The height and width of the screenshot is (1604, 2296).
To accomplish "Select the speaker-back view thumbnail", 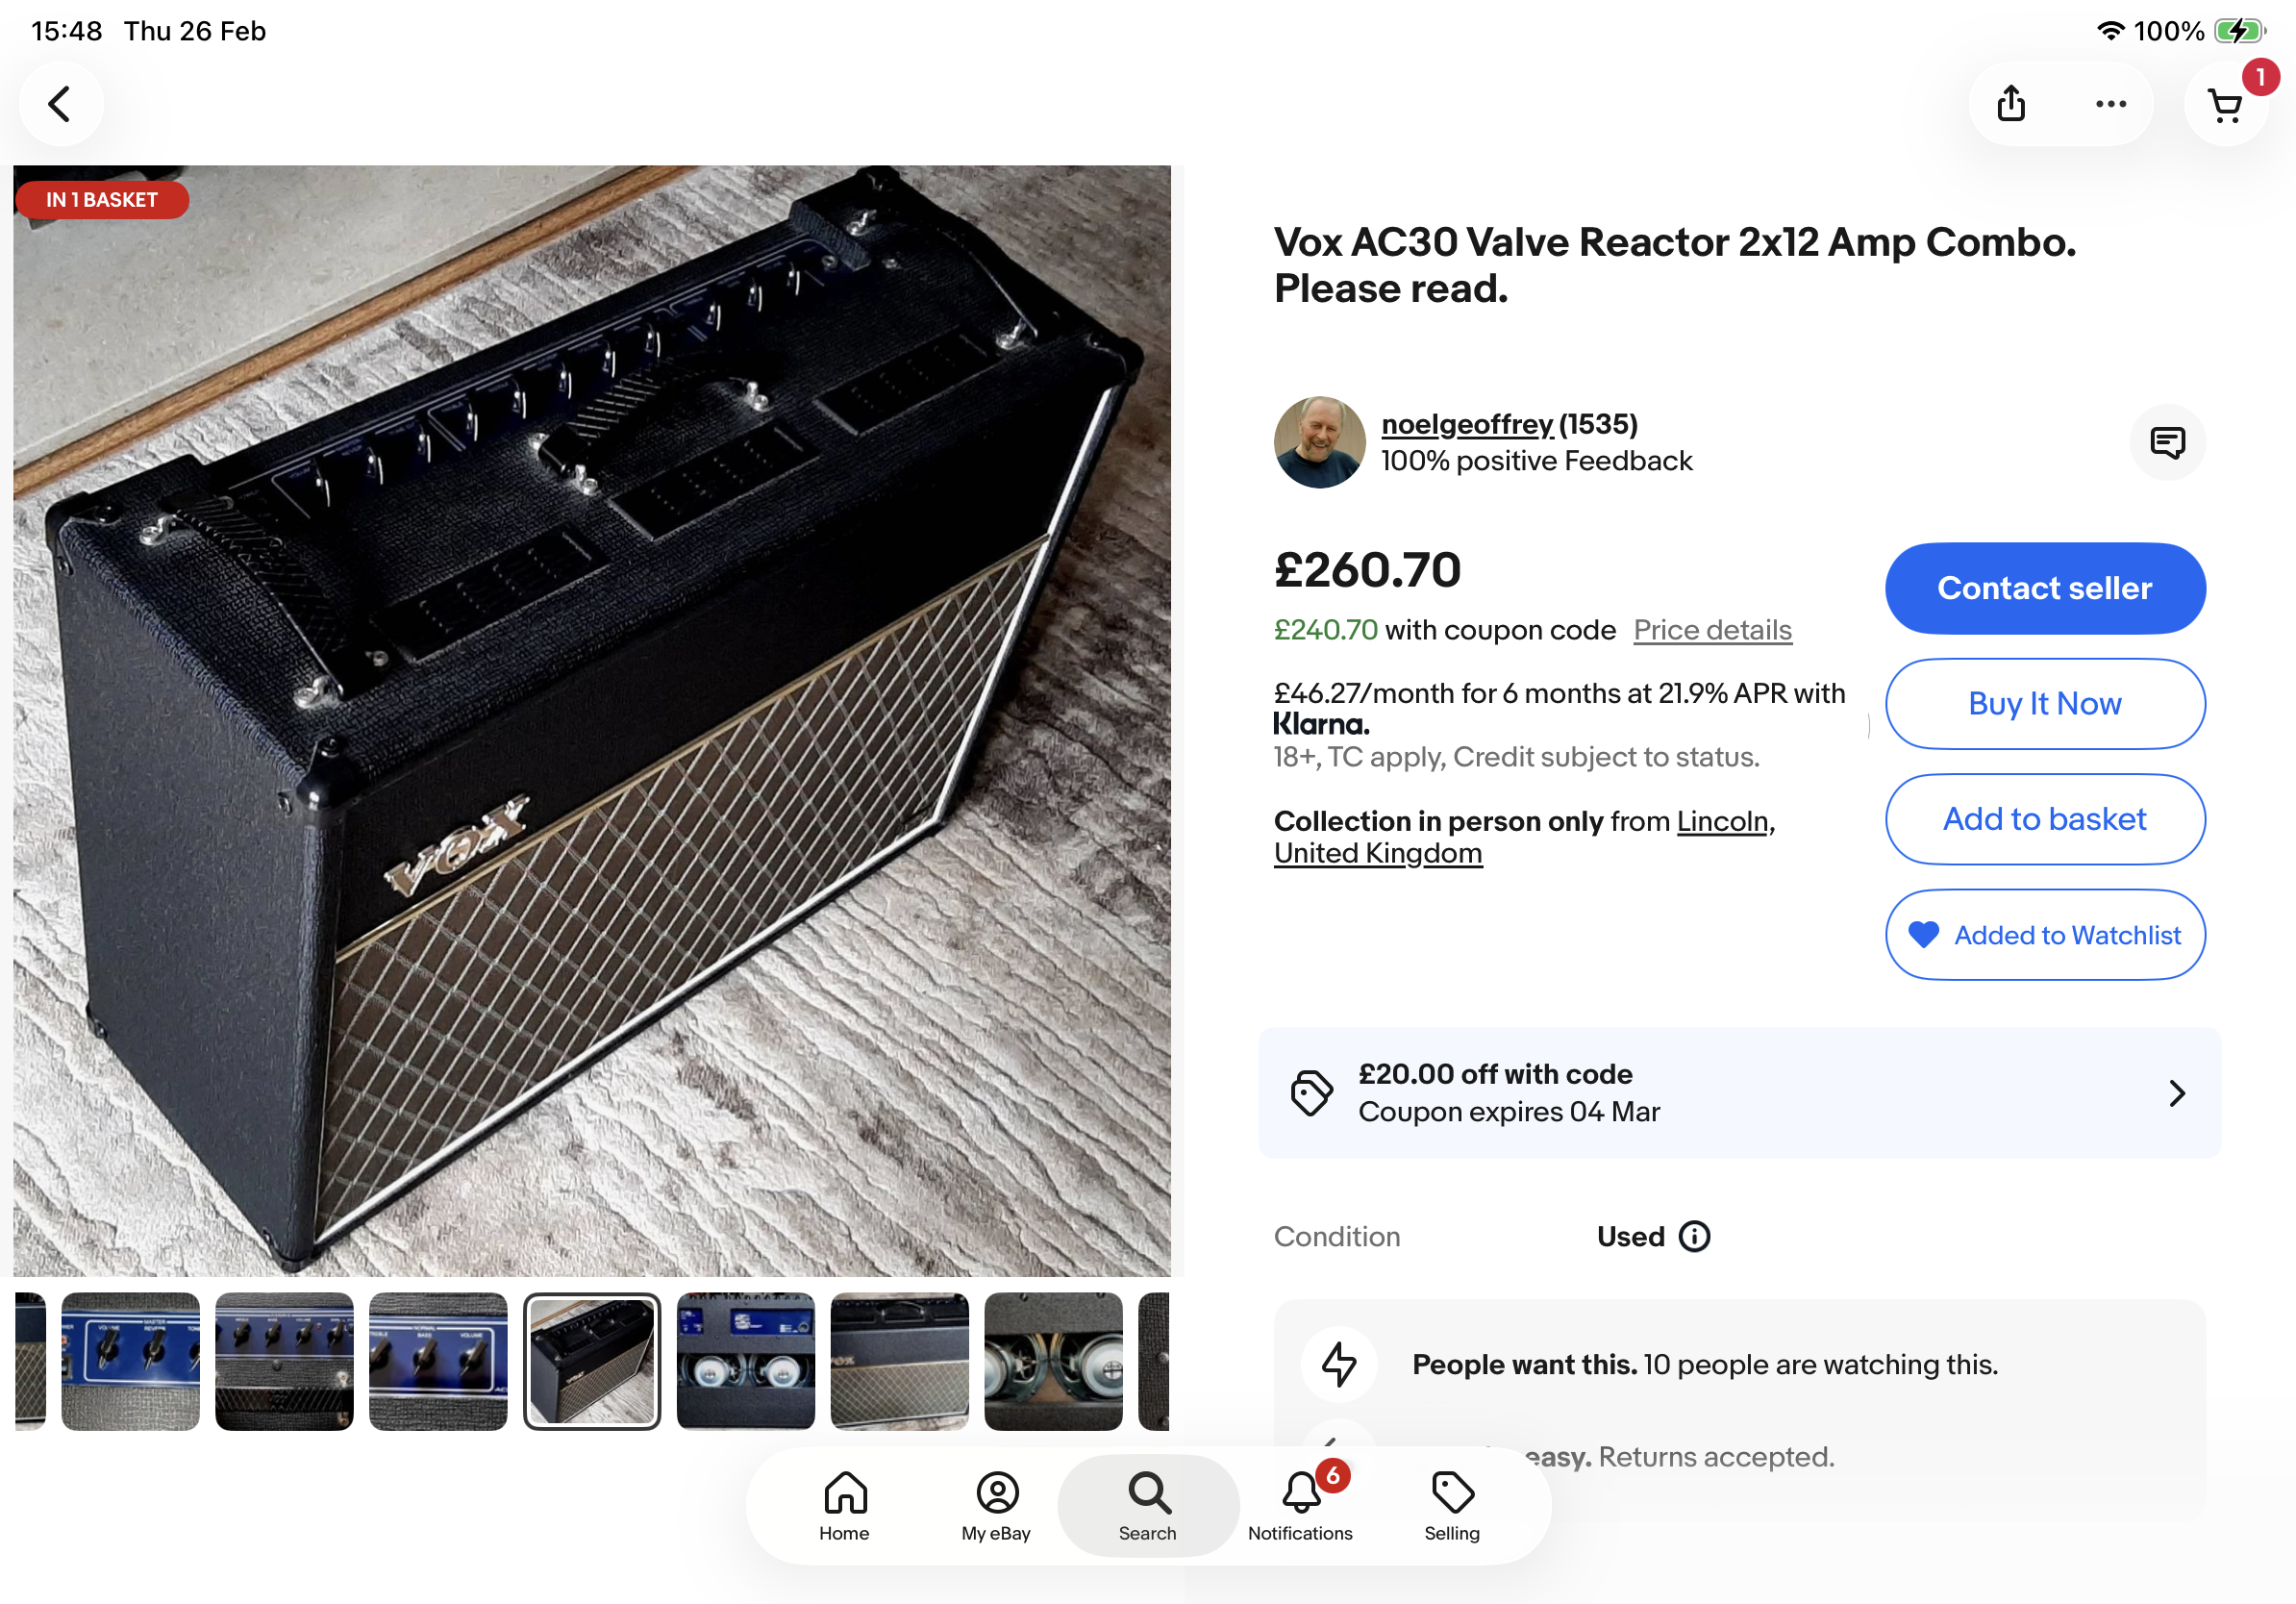I will click(x=1053, y=1362).
